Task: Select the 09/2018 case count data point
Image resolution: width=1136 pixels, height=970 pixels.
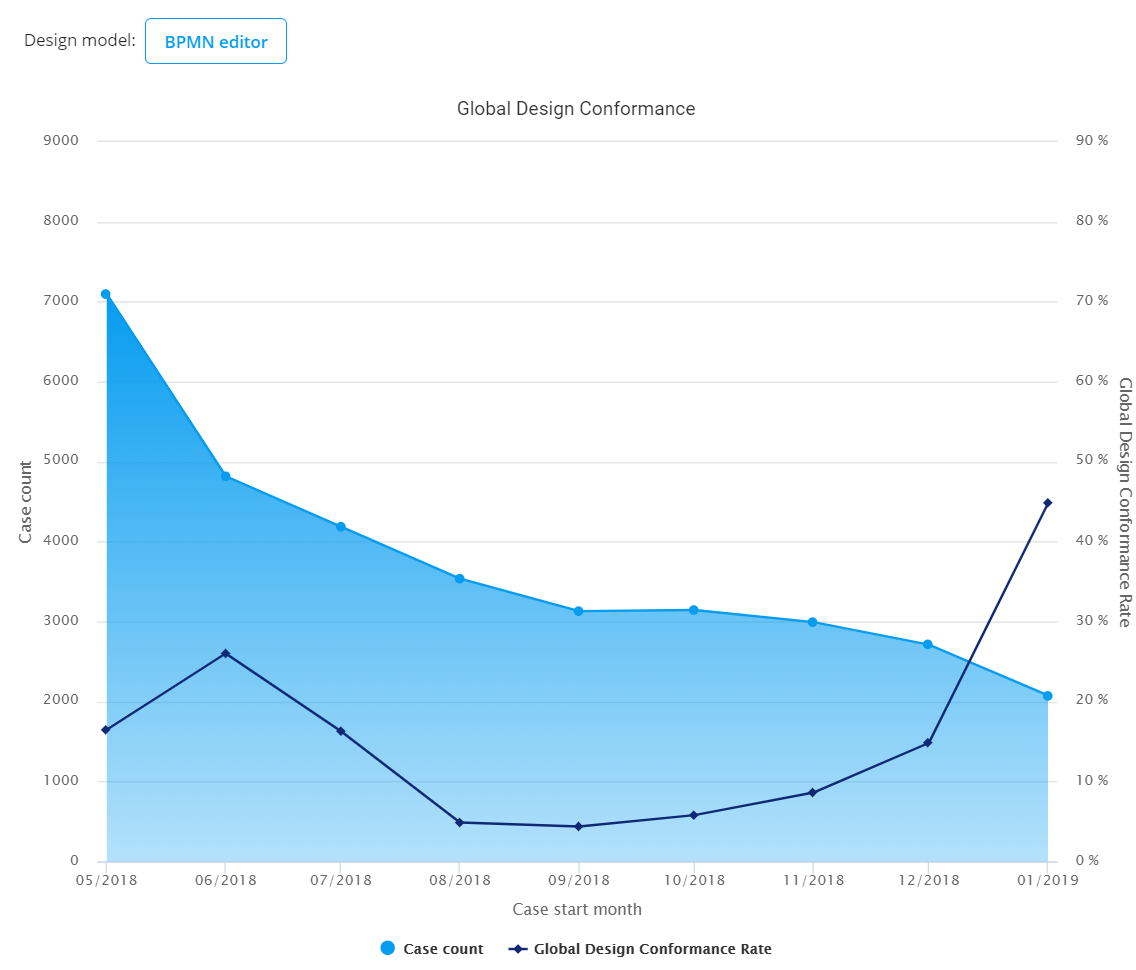Action: click(578, 611)
